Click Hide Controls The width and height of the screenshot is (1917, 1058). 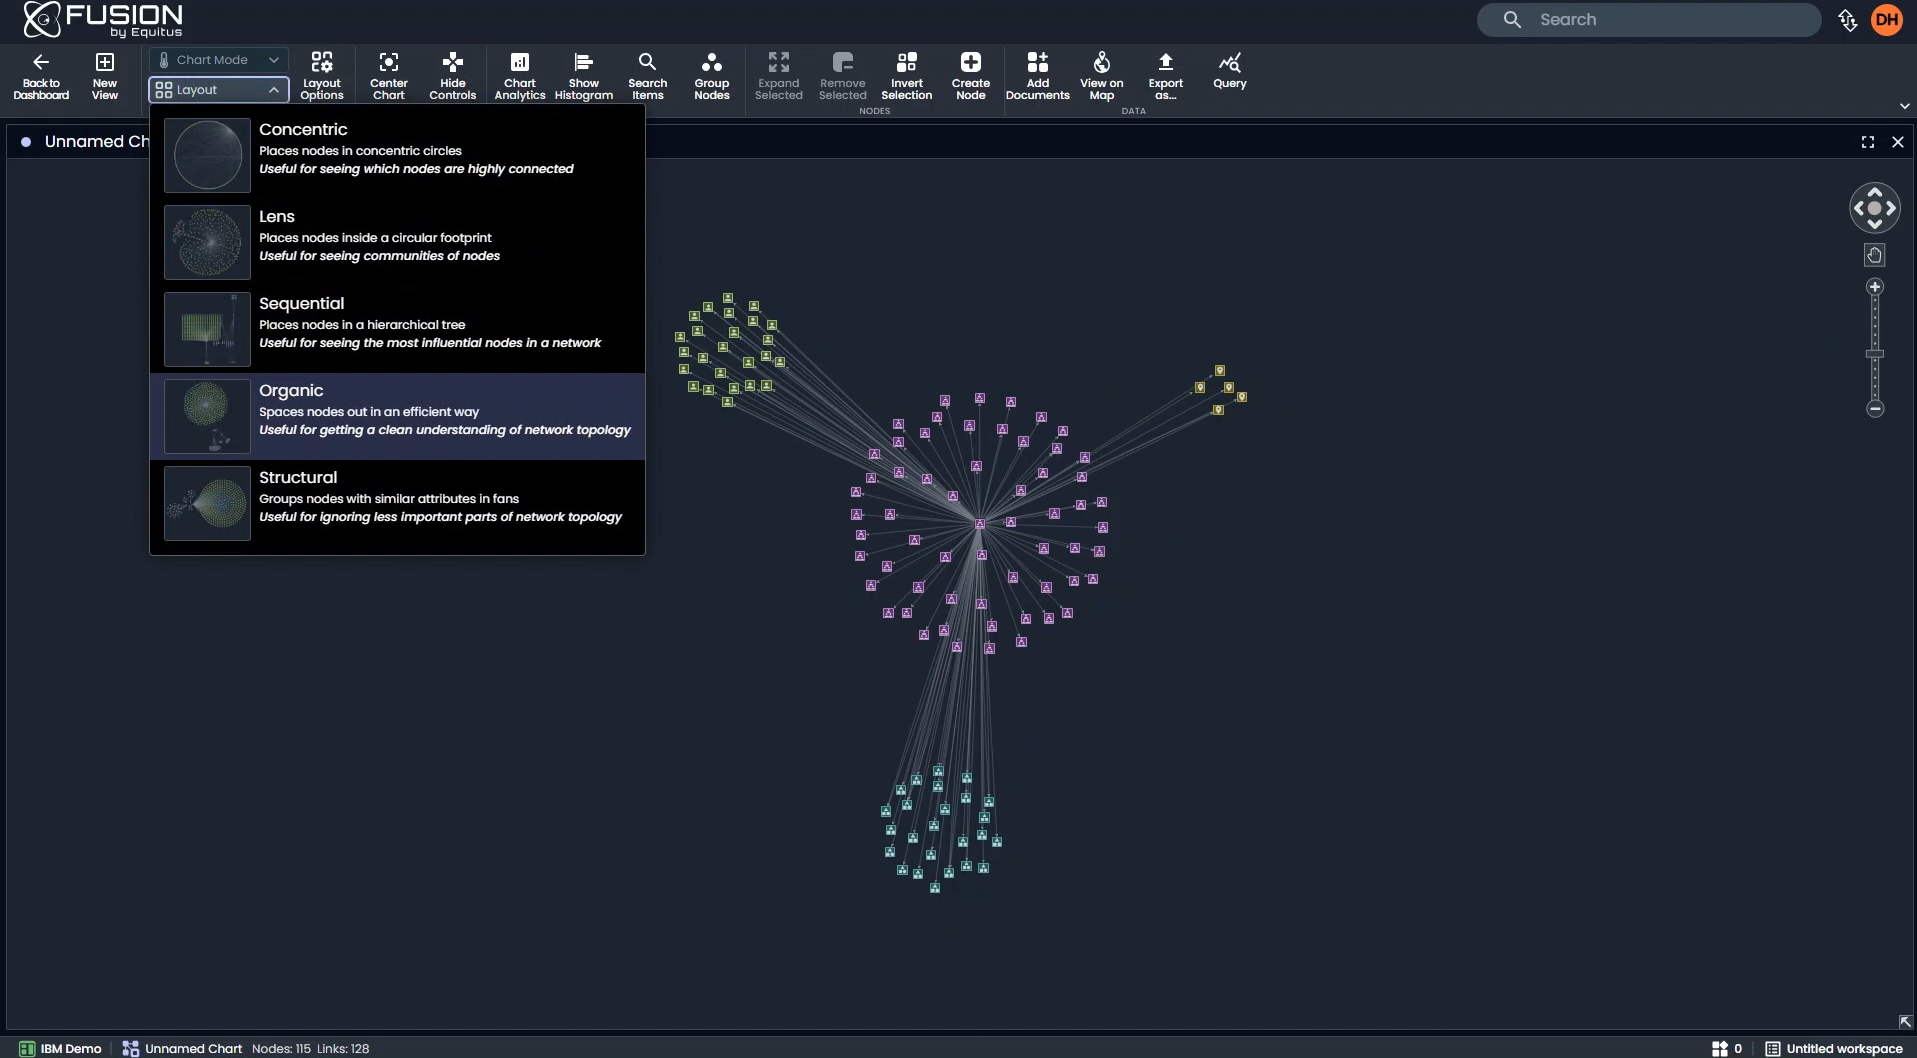453,74
